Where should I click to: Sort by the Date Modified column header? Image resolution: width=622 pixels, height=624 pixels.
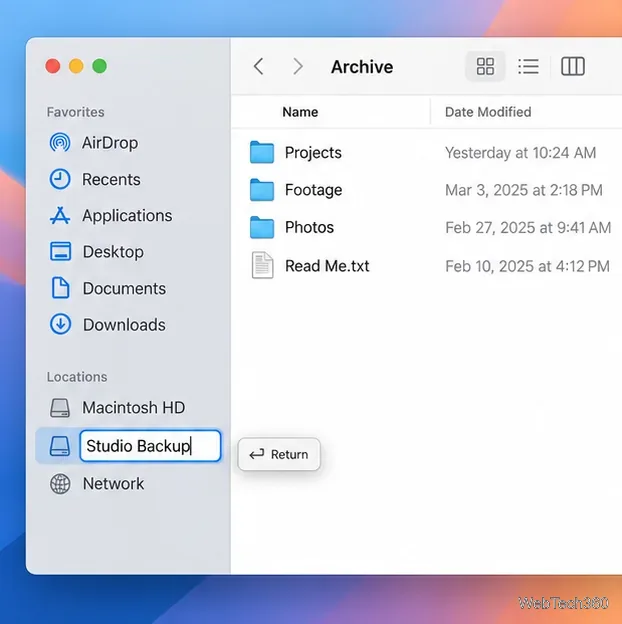click(x=488, y=112)
